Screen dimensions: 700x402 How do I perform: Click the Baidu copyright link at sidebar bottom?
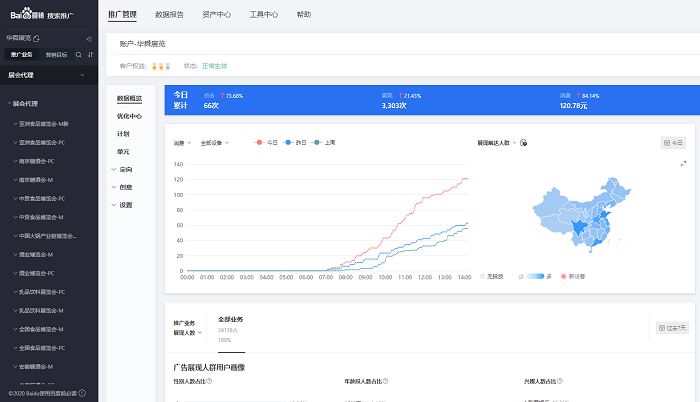coord(43,394)
